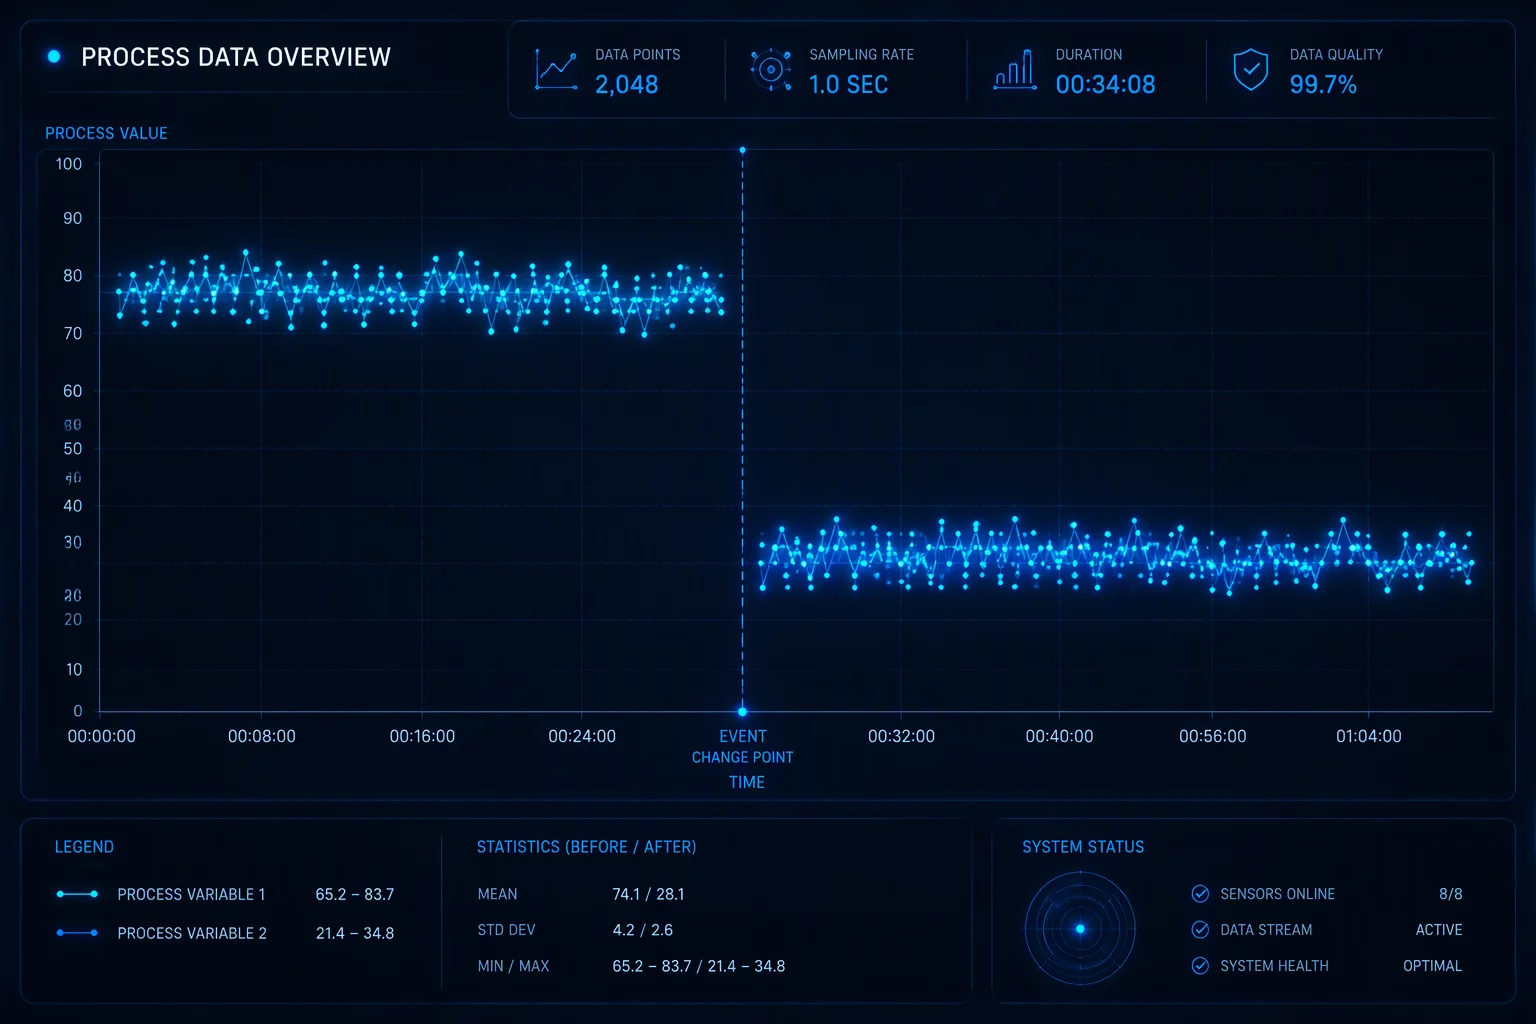Screen dimensions: 1536x1024
Task: Click the "8/8" sensors online value
Action: (1450, 894)
